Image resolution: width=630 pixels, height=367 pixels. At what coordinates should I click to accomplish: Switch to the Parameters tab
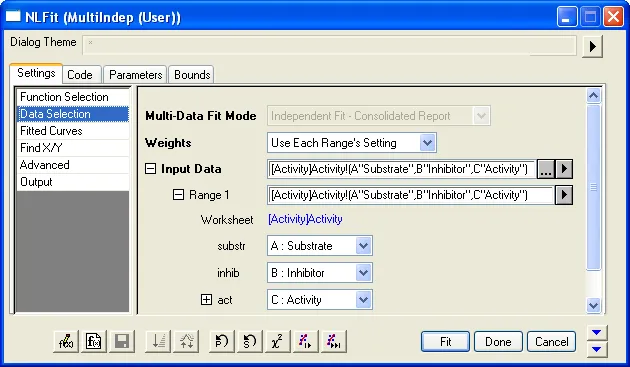tap(135, 75)
